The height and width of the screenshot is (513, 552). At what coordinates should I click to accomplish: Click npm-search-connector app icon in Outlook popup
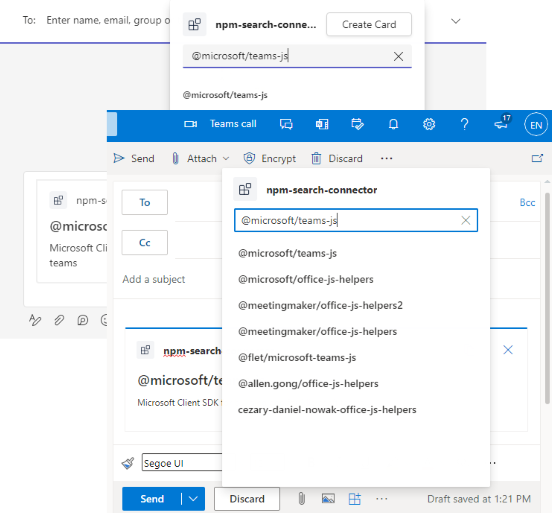pos(245,189)
